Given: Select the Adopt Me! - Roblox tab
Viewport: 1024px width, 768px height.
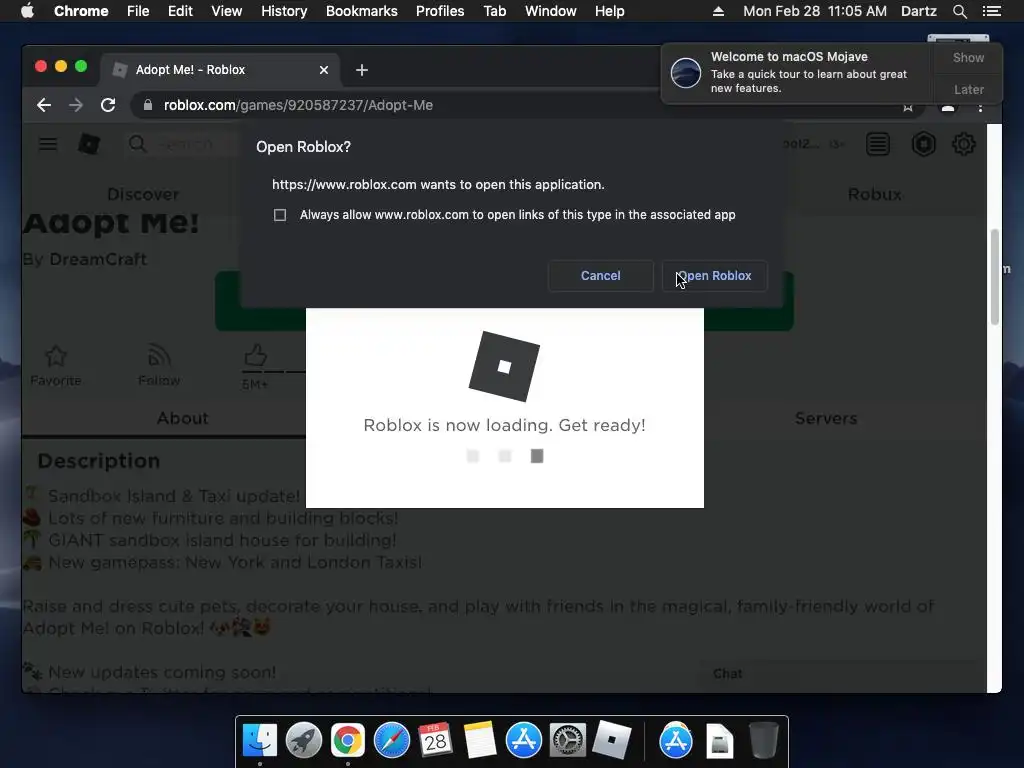Looking at the screenshot, I should pos(219,70).
